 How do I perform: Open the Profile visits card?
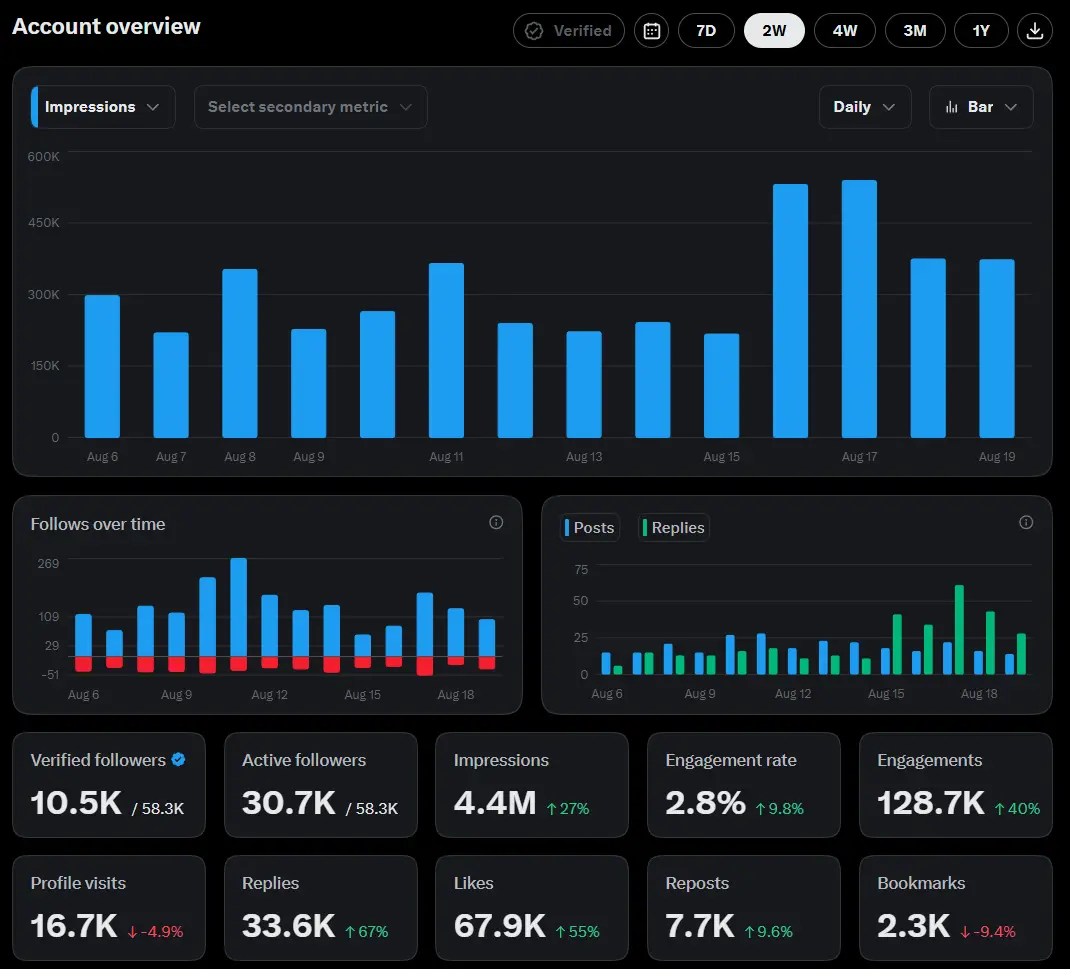coord(109,908)
